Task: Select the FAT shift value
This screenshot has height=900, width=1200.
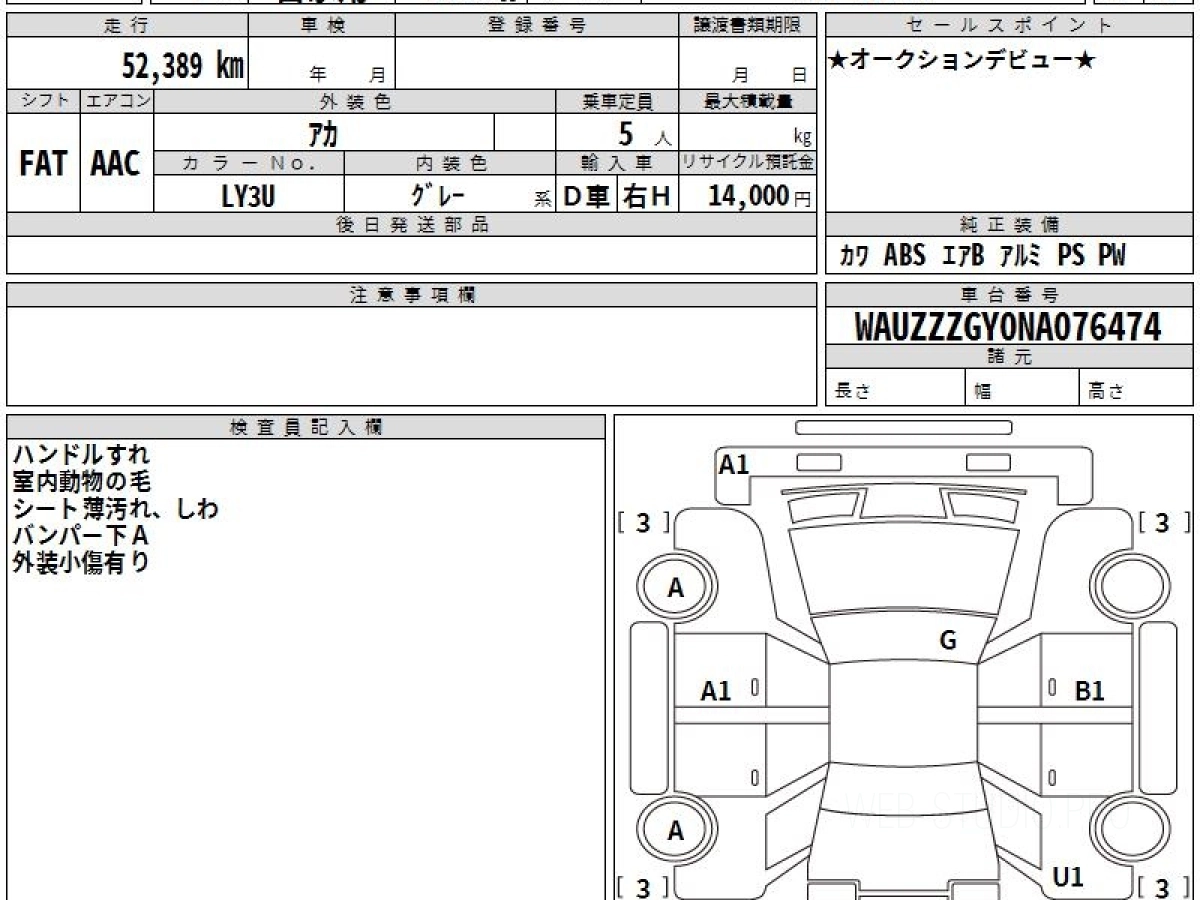Action: (x=43, y=163)
